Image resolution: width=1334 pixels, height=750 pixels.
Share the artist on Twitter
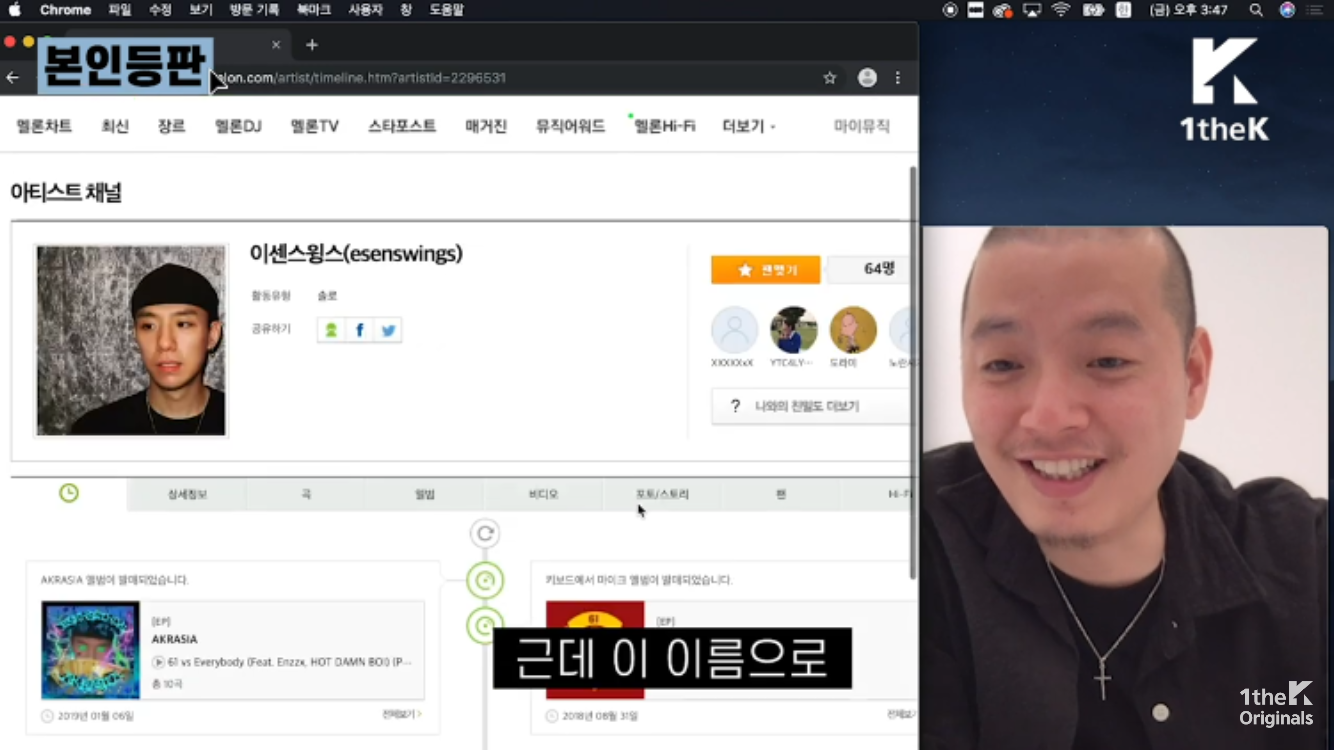pos(389,330)
